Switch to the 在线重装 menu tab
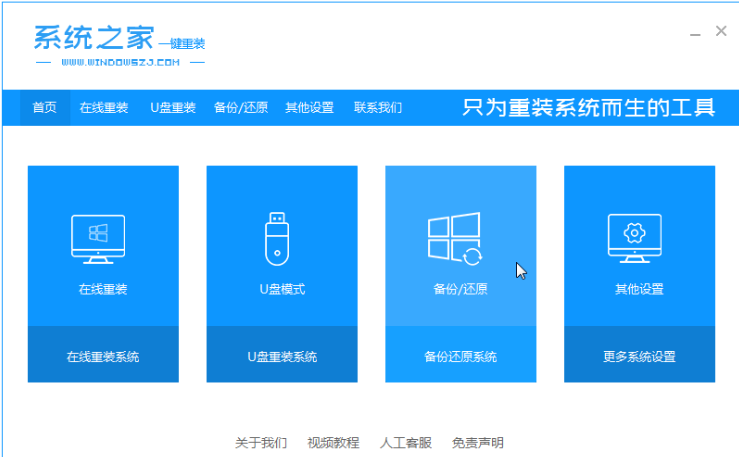Viewport: 739px width, 457px height. coord(104,108)
